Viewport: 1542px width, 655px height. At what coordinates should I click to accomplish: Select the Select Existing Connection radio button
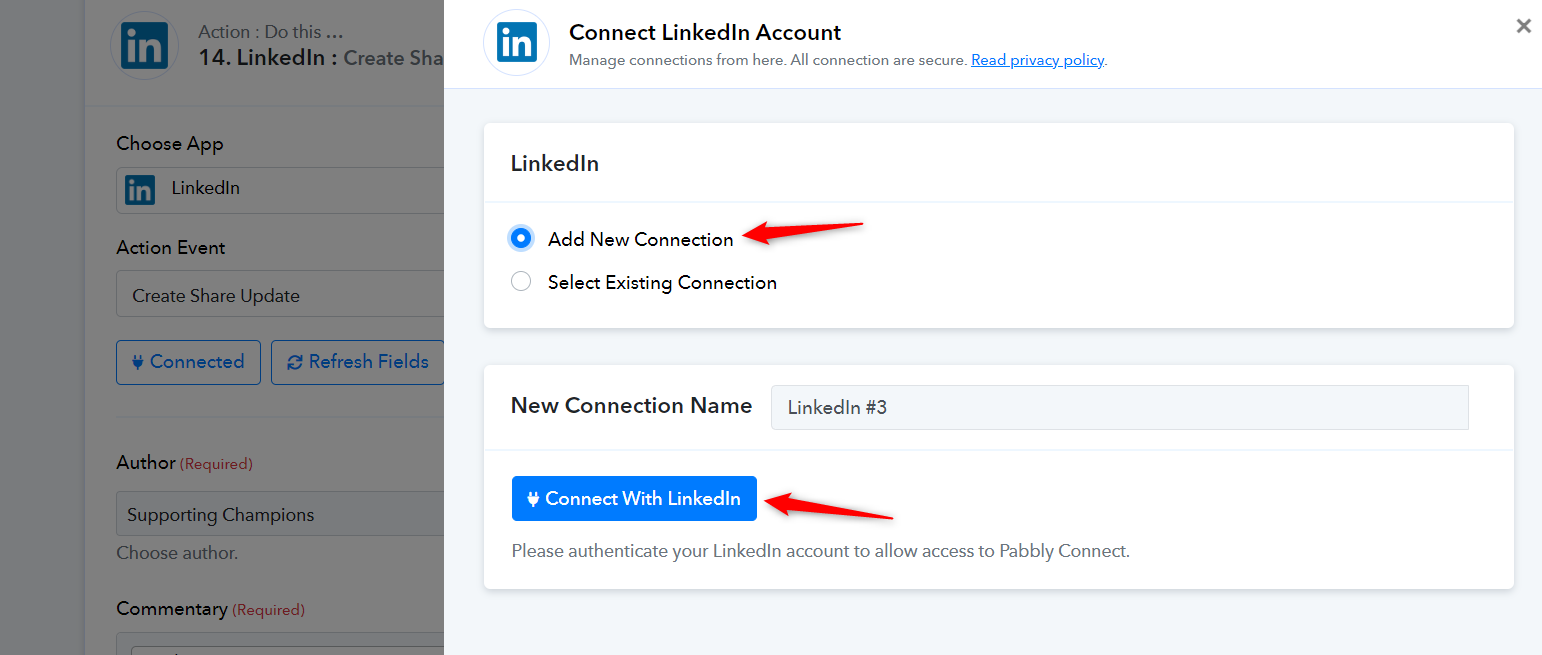520,282
